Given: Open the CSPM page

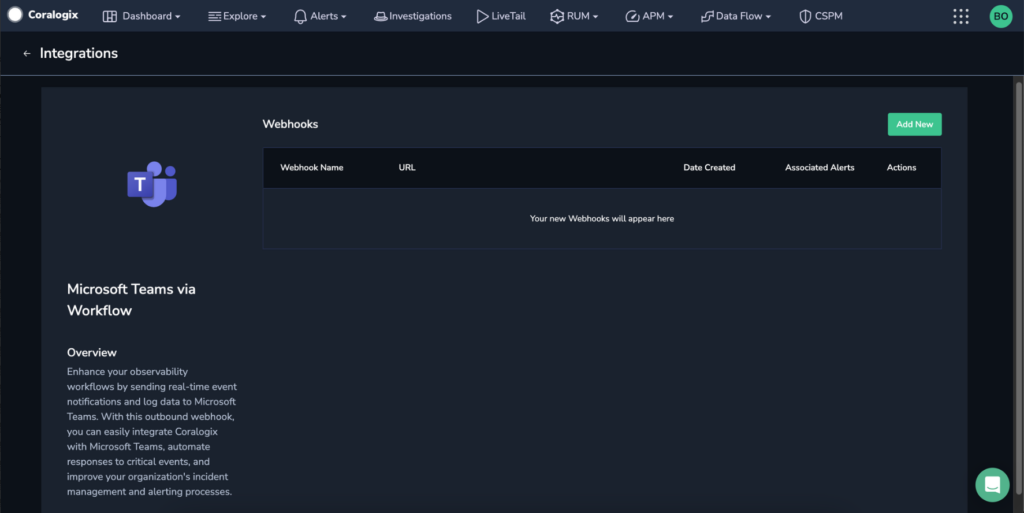Looking at the screenshot, I should (828, 16).
